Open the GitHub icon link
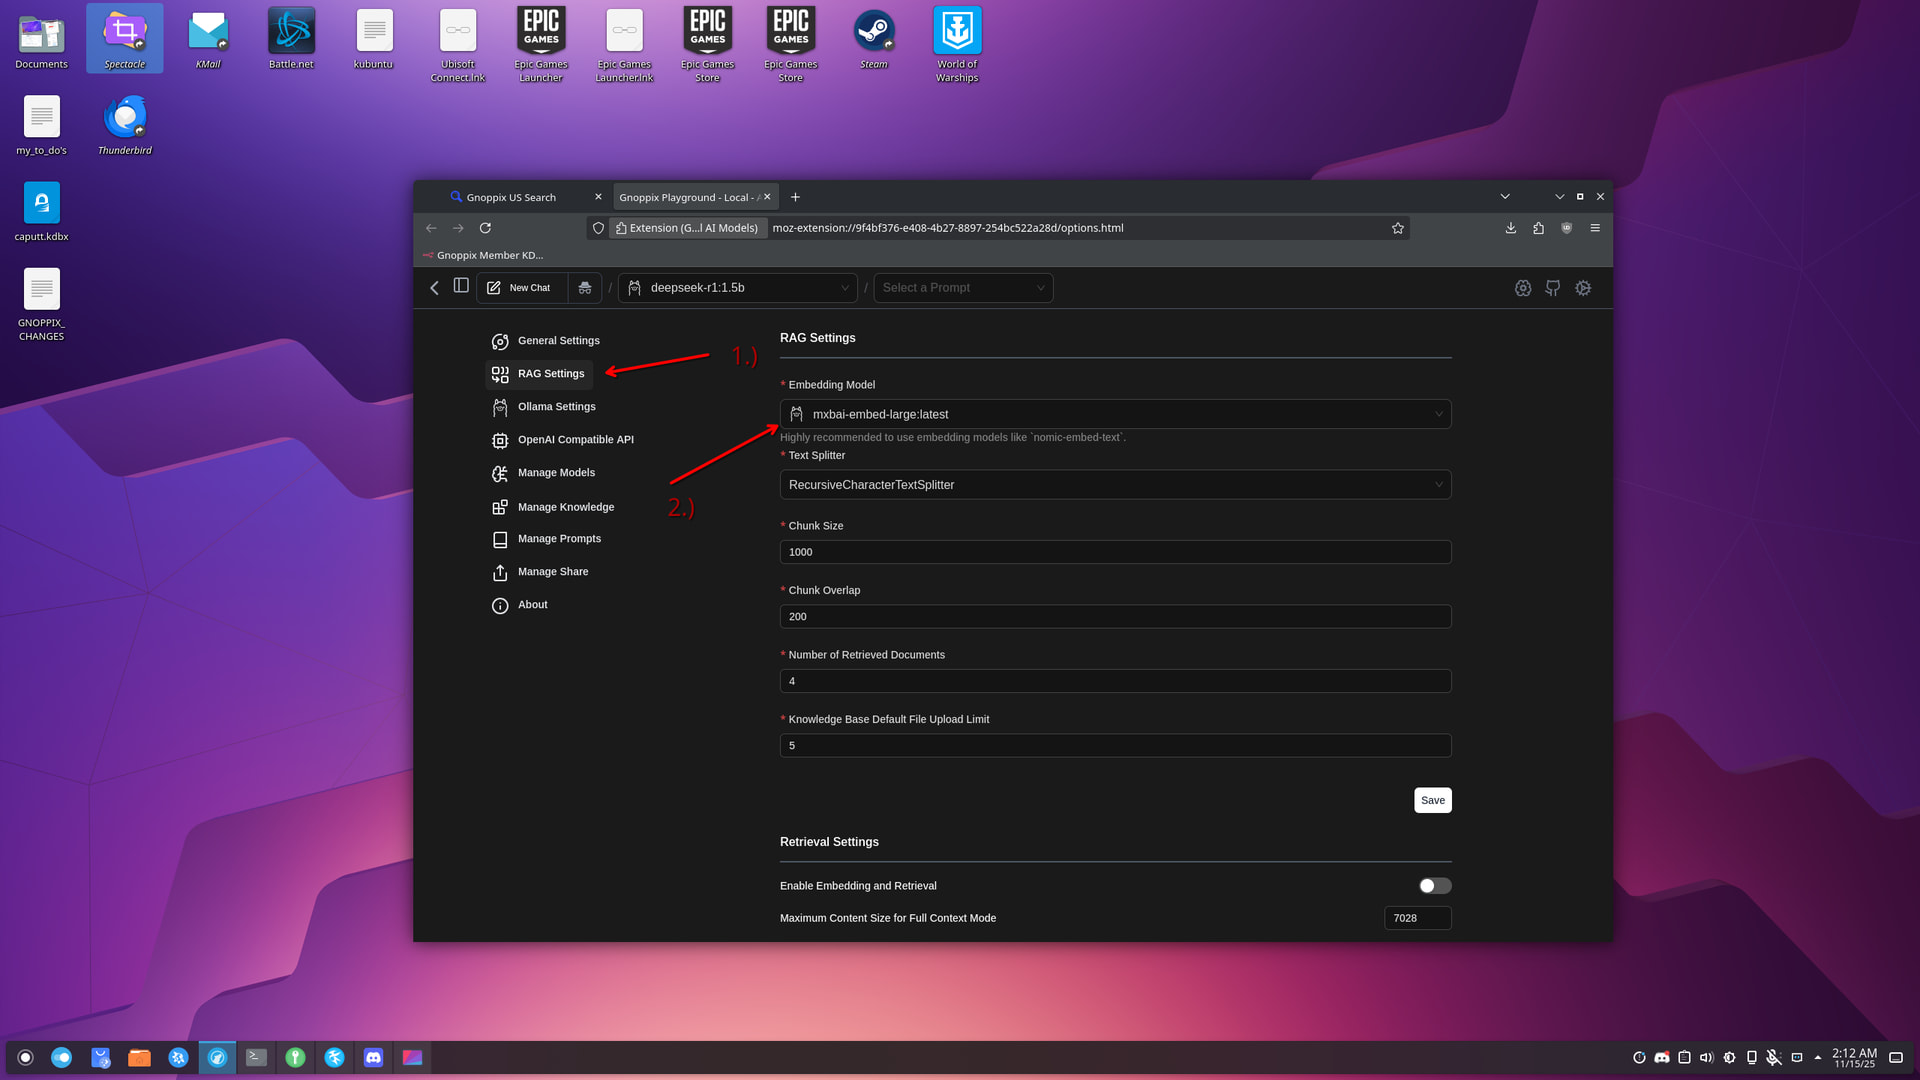The width and height of the screenshot is (1920, 1080). [1552, 288]
